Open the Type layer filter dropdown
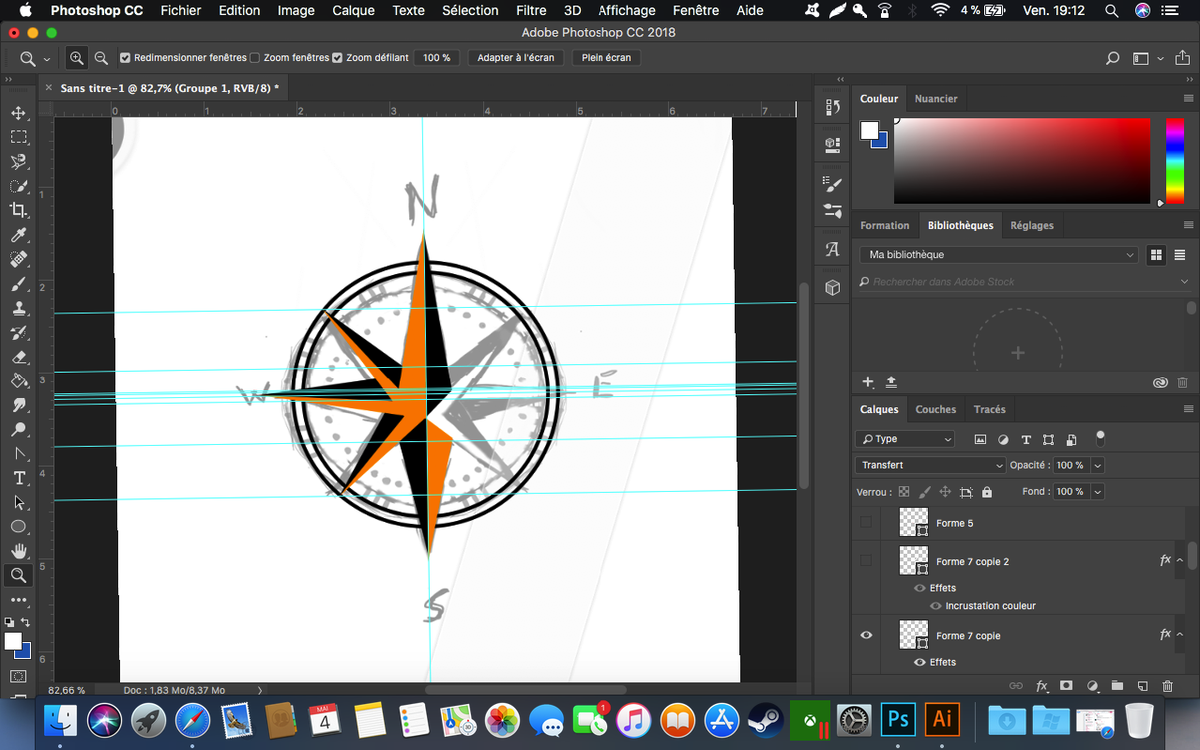 click(906, 439)
